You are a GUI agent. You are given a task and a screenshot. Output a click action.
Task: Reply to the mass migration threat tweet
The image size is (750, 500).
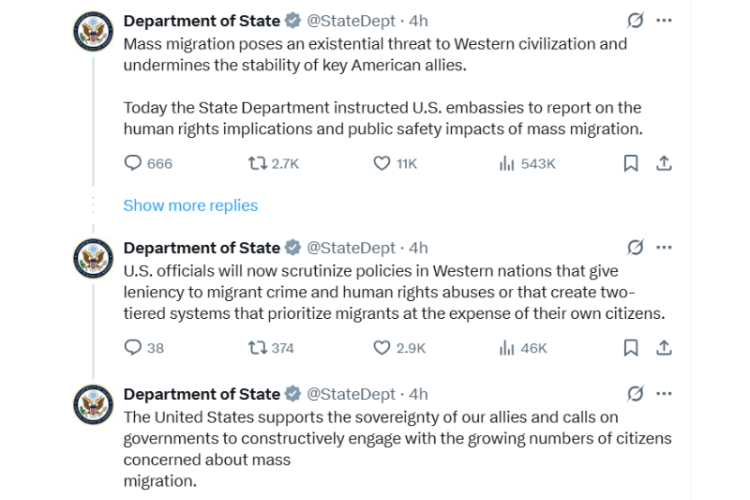coord(134,164)
